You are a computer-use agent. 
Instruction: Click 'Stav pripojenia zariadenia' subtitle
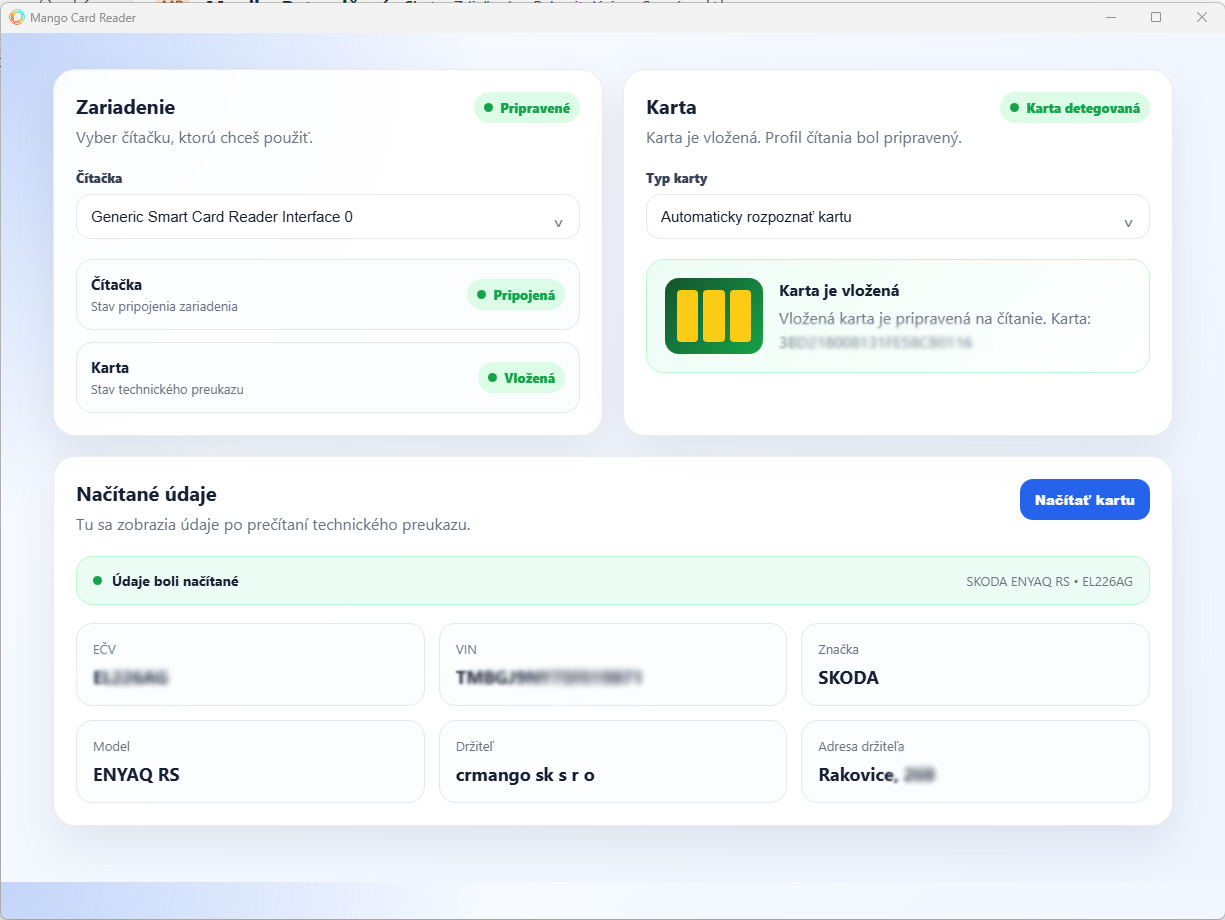[164, 306]
